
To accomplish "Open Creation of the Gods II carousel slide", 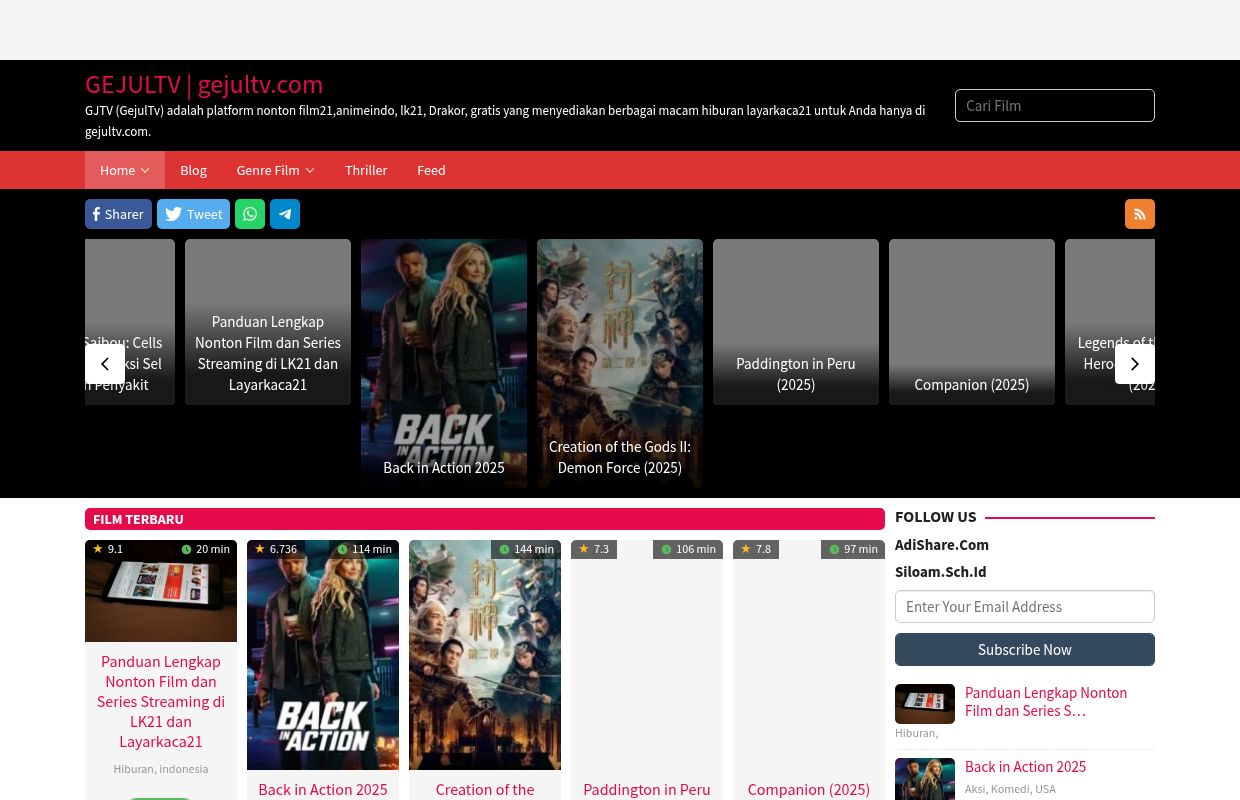I will (620, 363).
